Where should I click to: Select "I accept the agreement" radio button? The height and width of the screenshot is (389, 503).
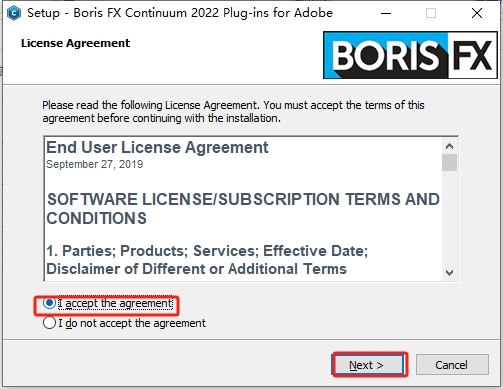tap(49, 303)
